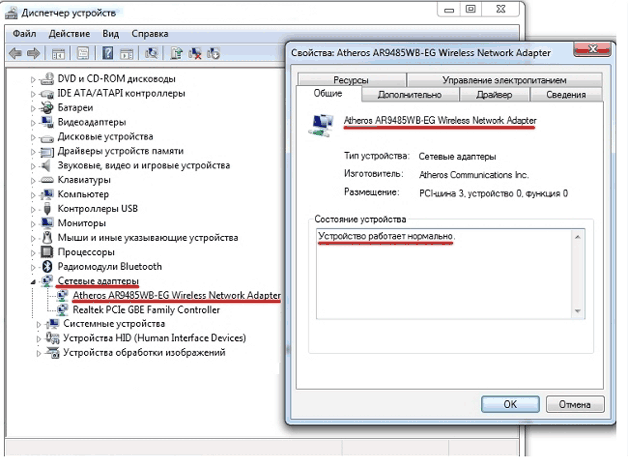The width and height of the screenshot is (628, 468).
Task: Click the Forward arrow in Device Manager toolbar
Action: click(x=33, y=53)
